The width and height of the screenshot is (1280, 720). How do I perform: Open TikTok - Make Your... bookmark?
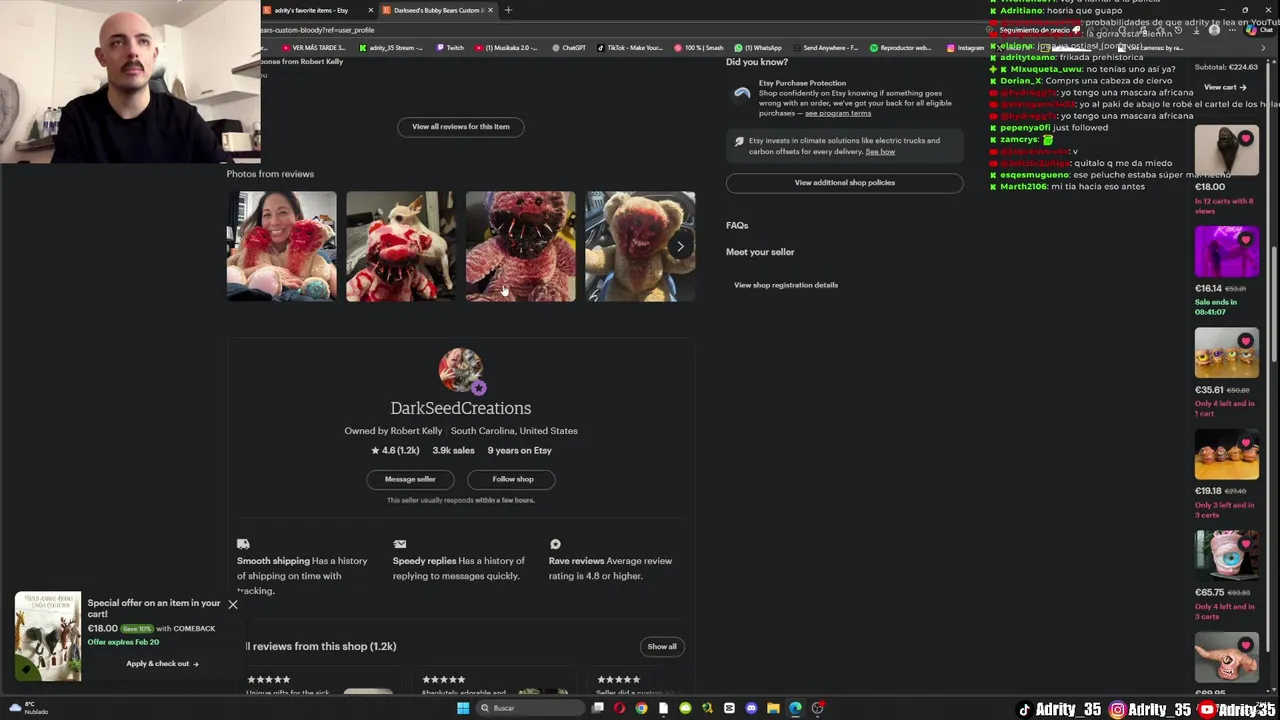tap(630, 47)
